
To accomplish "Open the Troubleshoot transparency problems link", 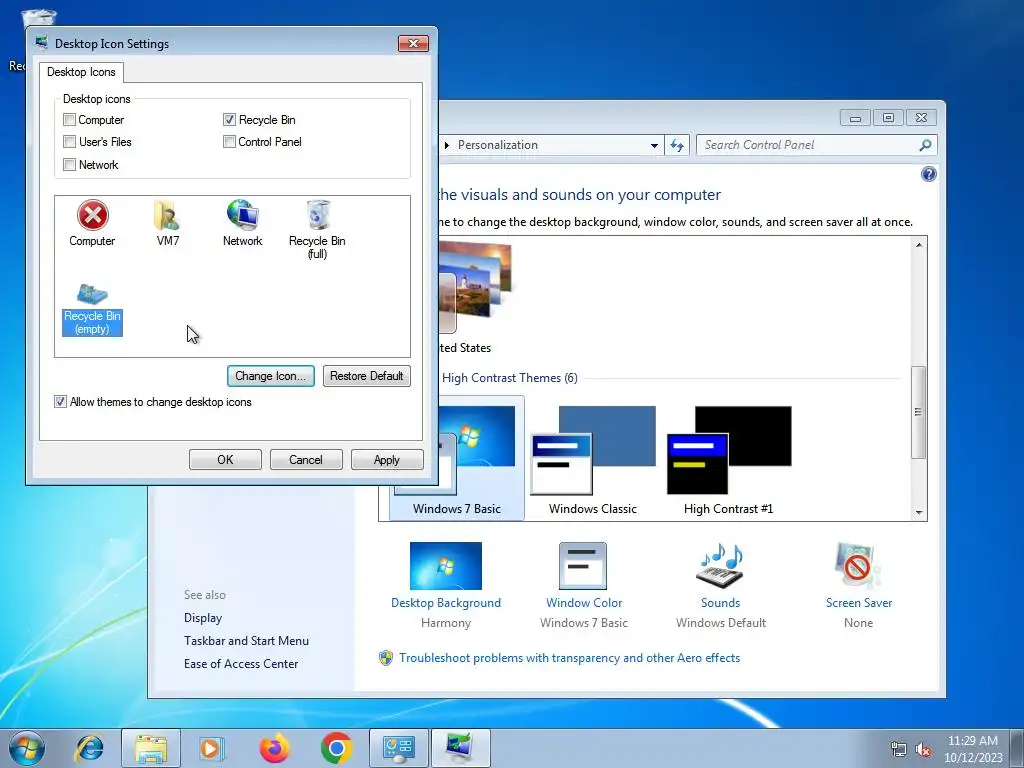I will click(x=569, y=658).
